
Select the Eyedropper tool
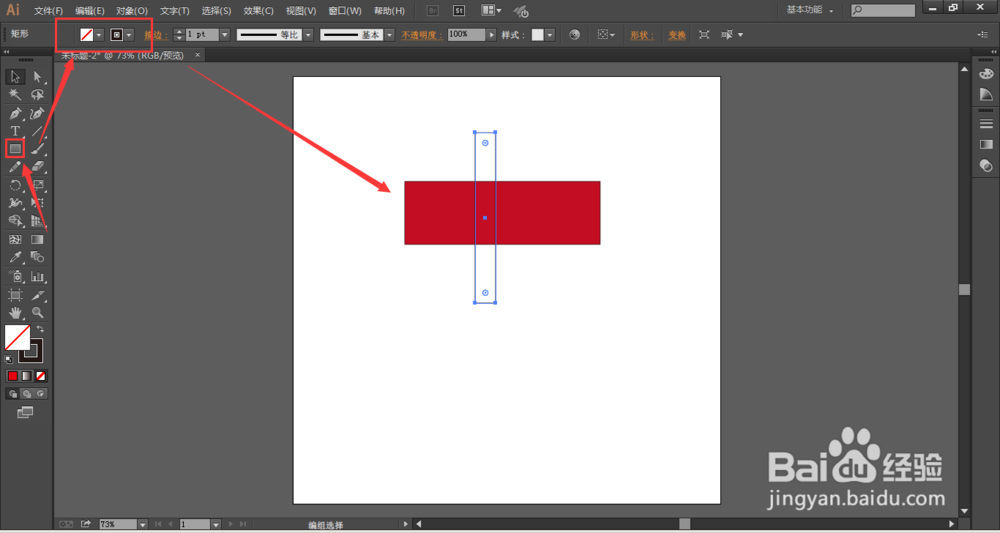point(15,258)
